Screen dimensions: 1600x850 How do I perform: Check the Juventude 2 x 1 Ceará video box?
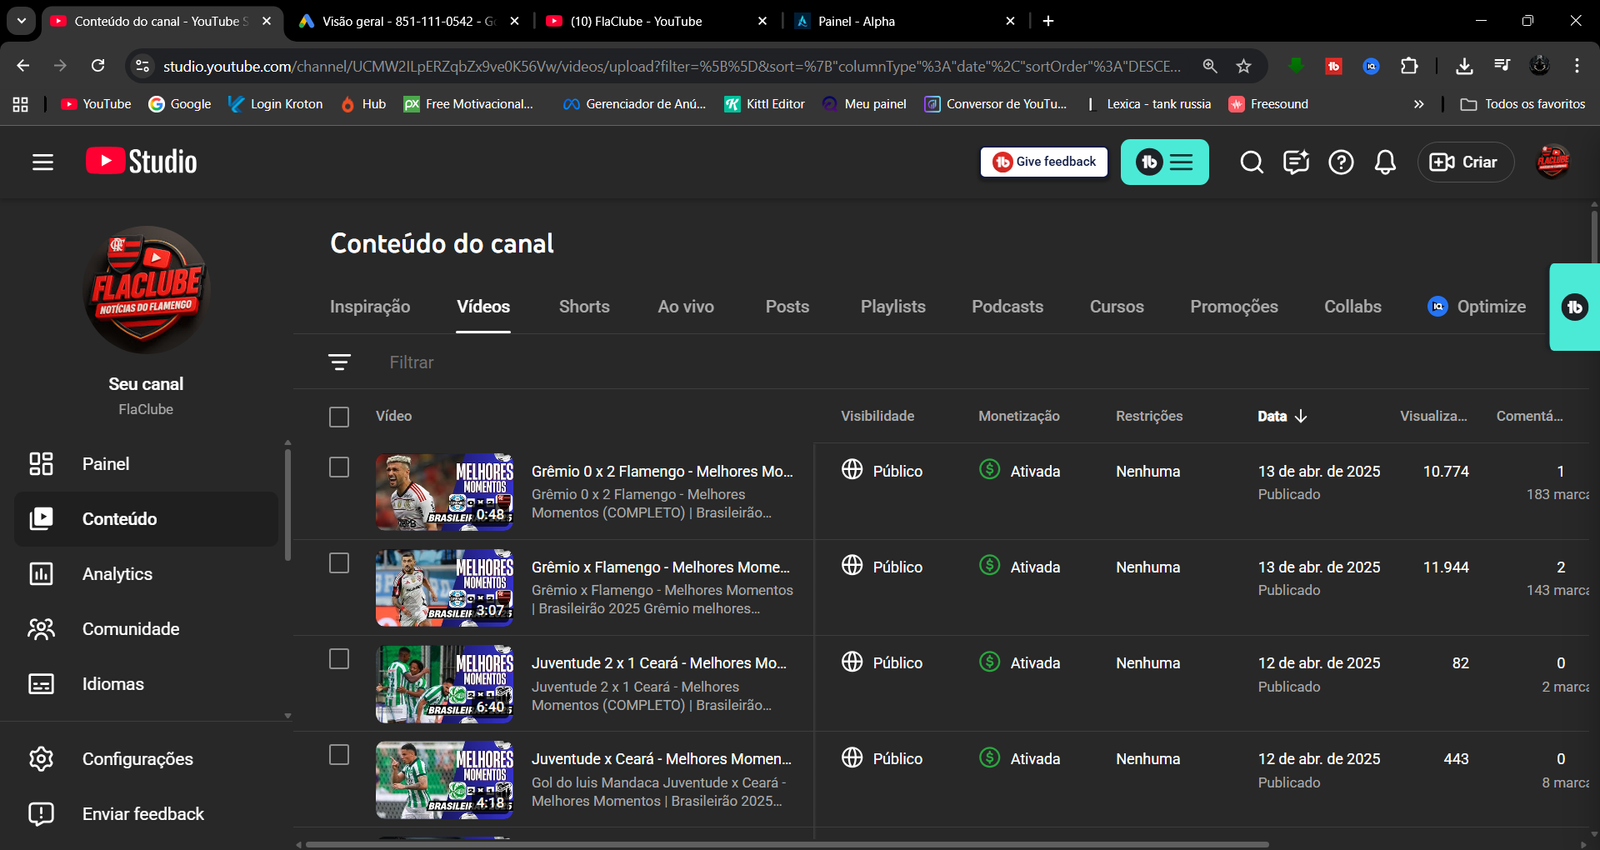pyautogui.click(x=339, y=660)
